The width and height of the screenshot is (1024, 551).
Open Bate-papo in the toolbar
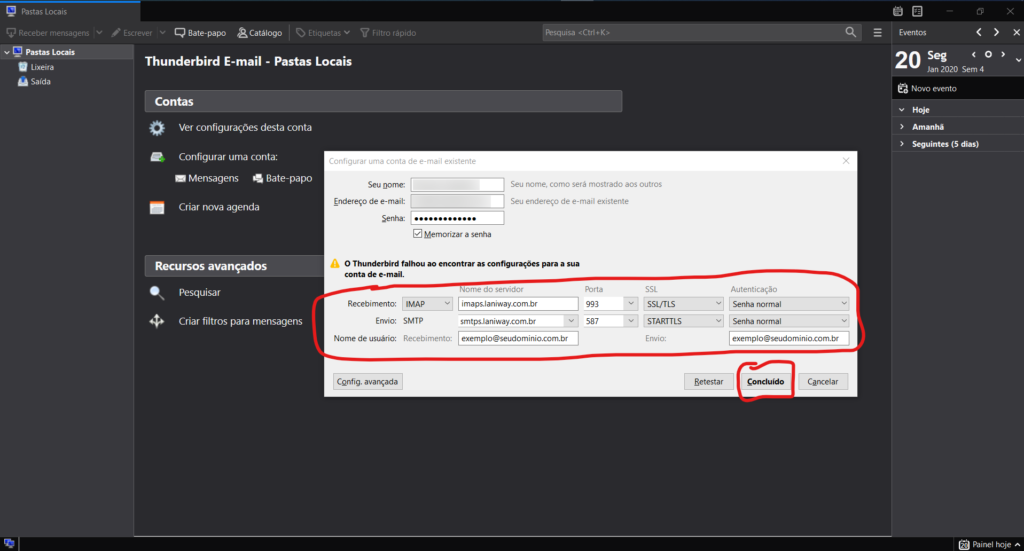click(200, 33)
